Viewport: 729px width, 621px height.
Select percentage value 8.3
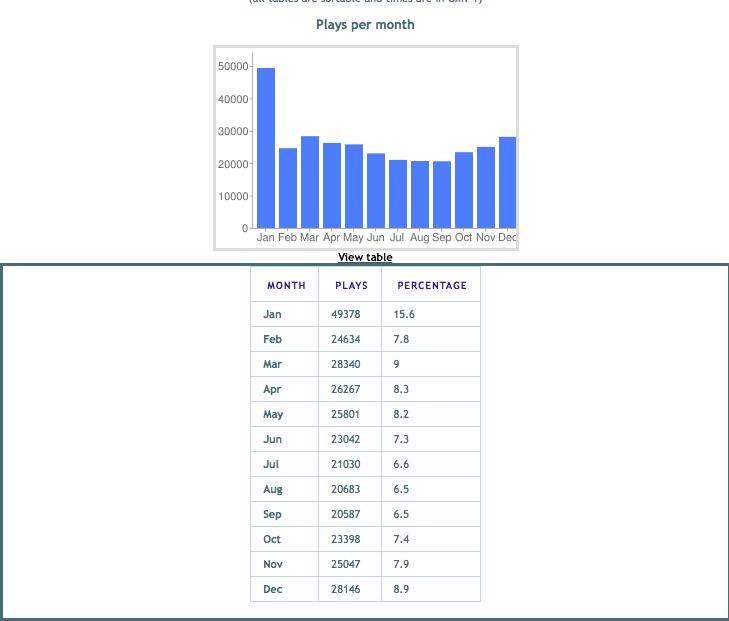401,390
